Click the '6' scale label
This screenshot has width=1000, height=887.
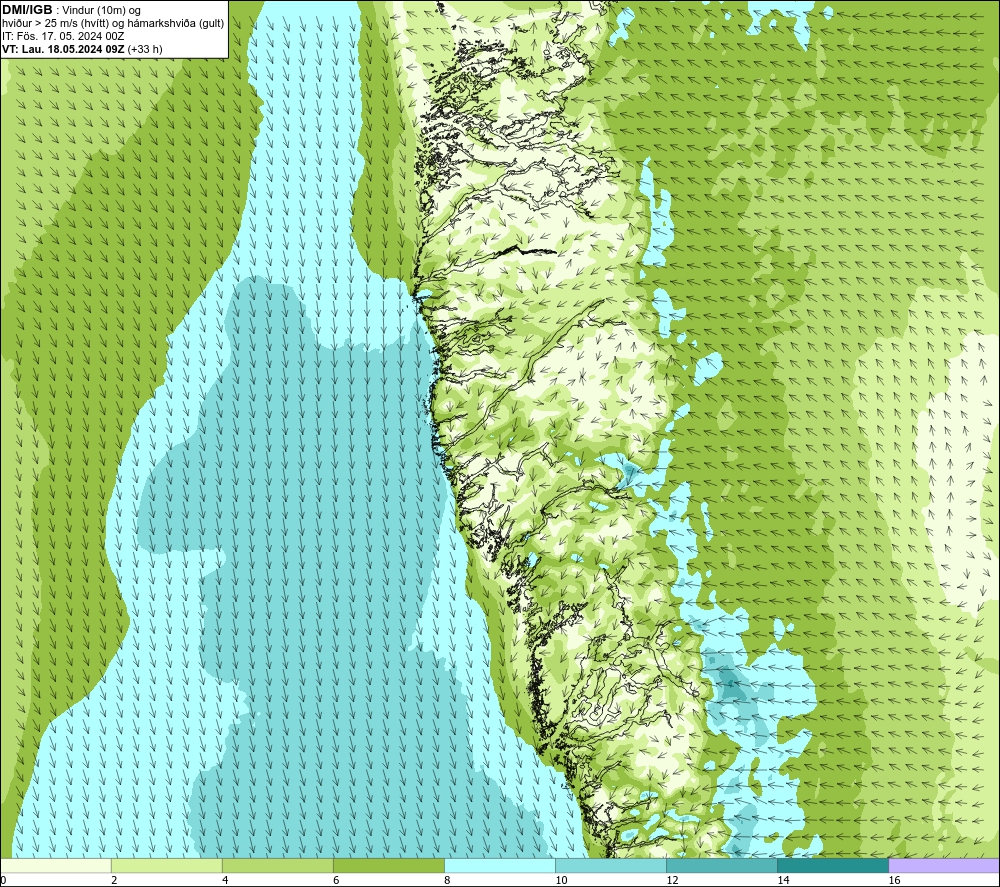tap(335, 880)
